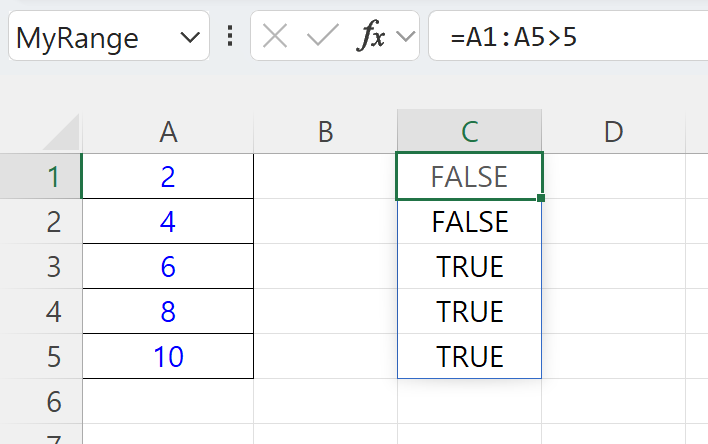Select column D header

click(x=614, y=132)
